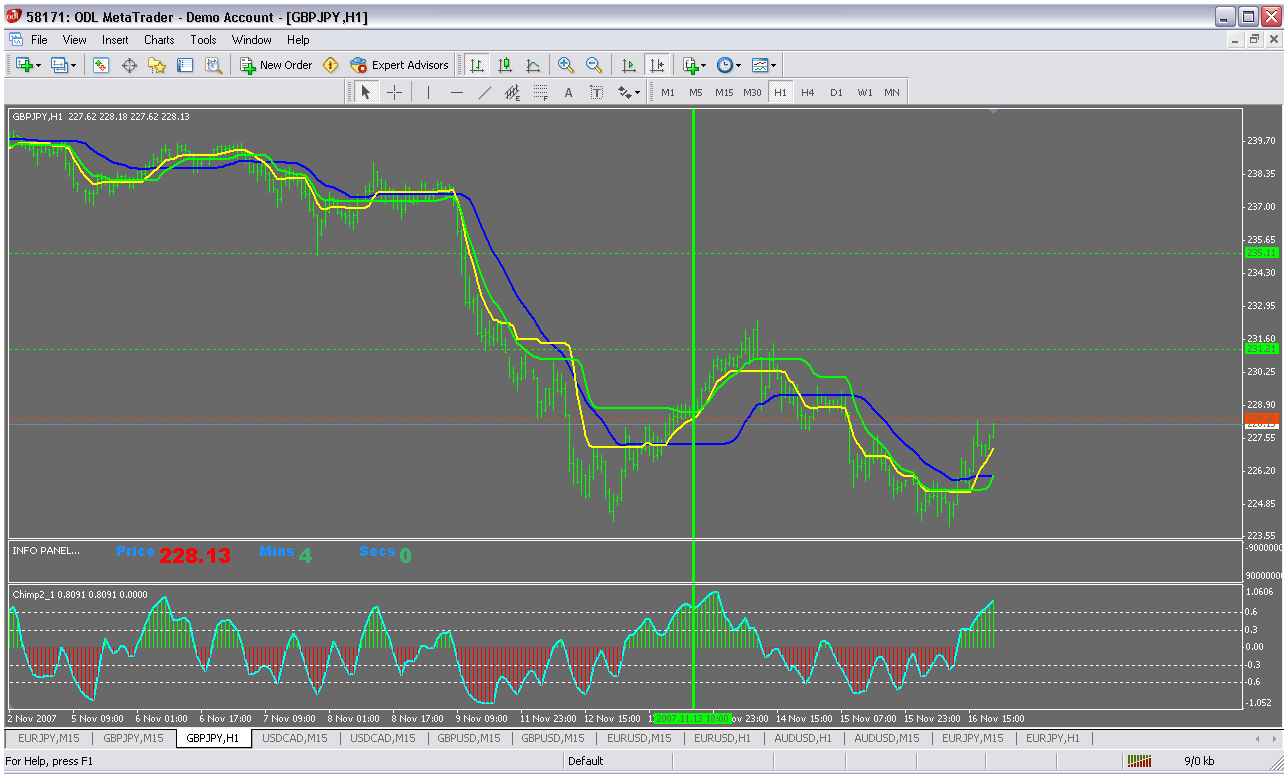Open the Profiles toolbar icon
Viewport: 1288px width, 774px height.
(x=58, y=65)
